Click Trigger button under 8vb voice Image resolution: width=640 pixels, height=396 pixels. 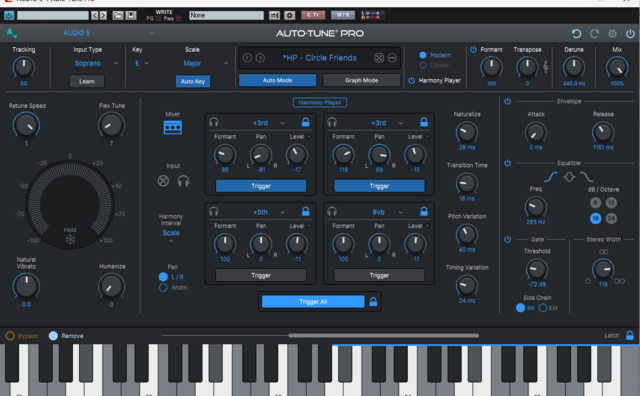click(x=379, y=275)
